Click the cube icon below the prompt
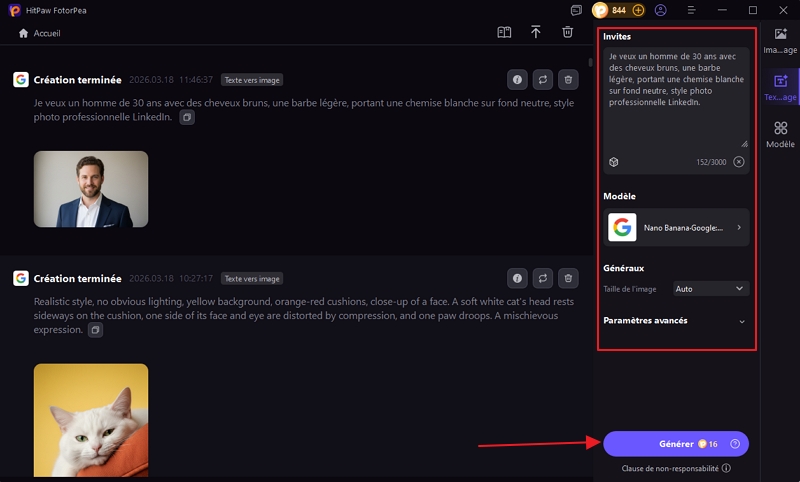 614,162
